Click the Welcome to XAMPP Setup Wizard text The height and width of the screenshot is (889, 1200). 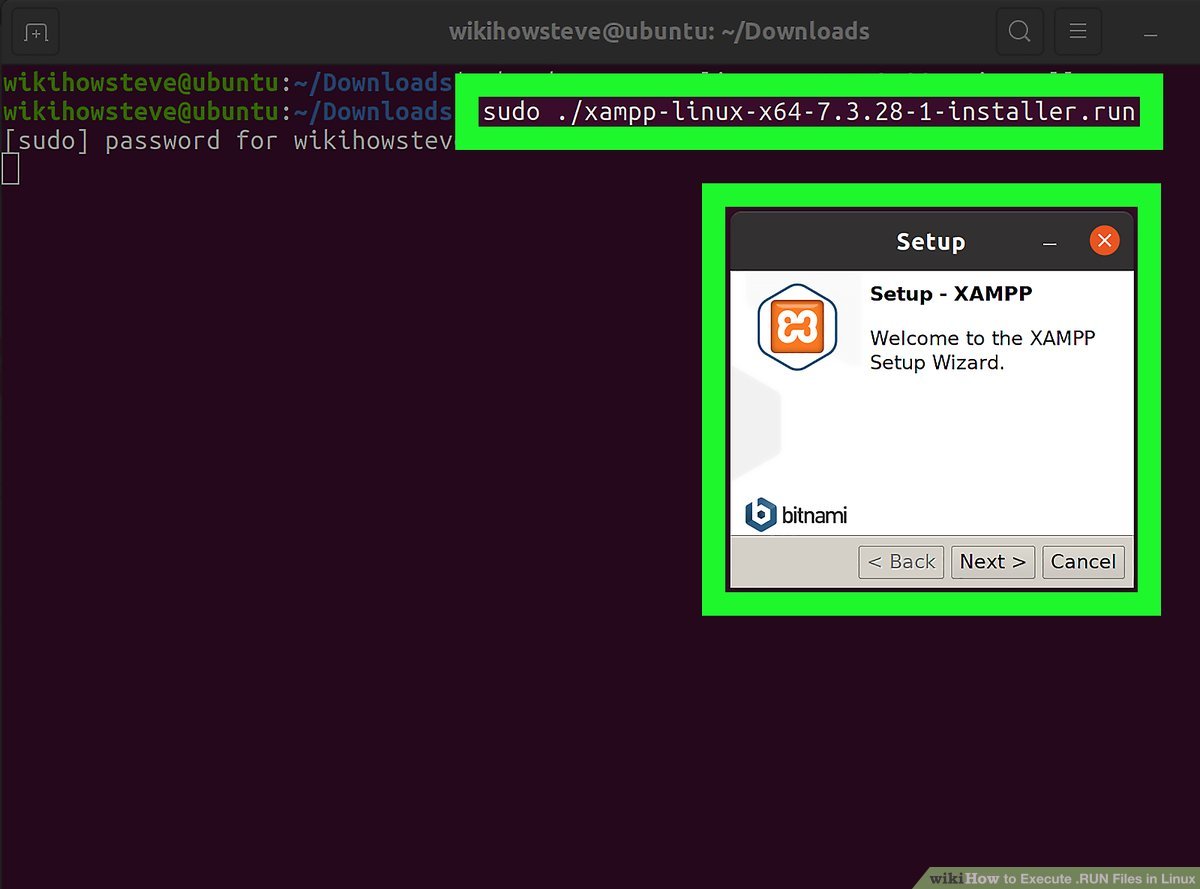982,350
